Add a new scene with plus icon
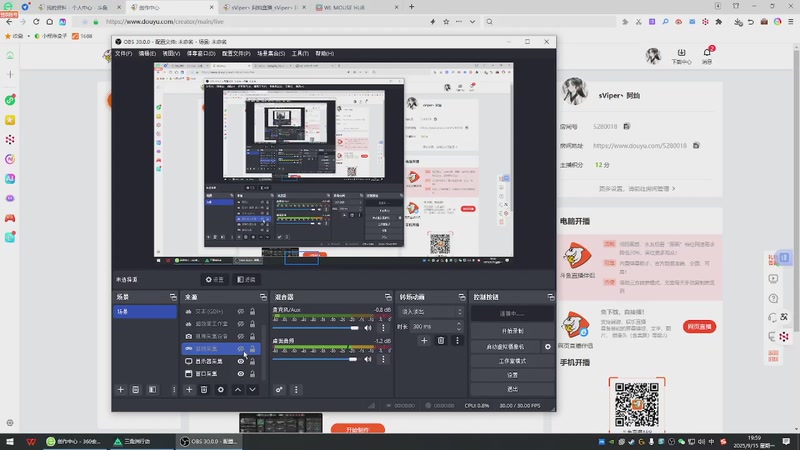Image resolution: width=800 pixels, height=450 pixels. click(120, 390)
